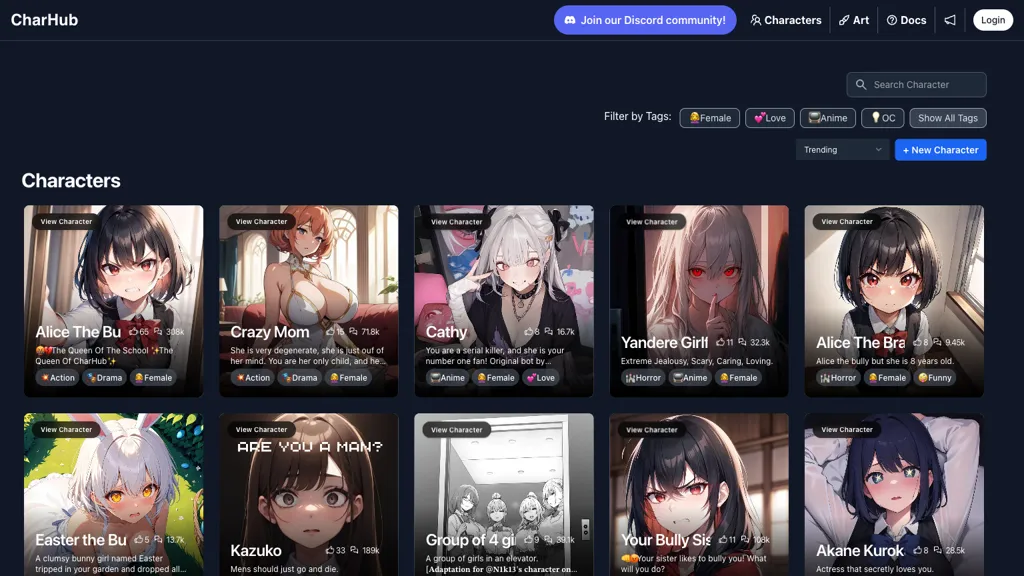Image resolution: width=1024 pixels, height=576 pixels.
Task: Click the magnifier search icon
Action: point(861,84)
